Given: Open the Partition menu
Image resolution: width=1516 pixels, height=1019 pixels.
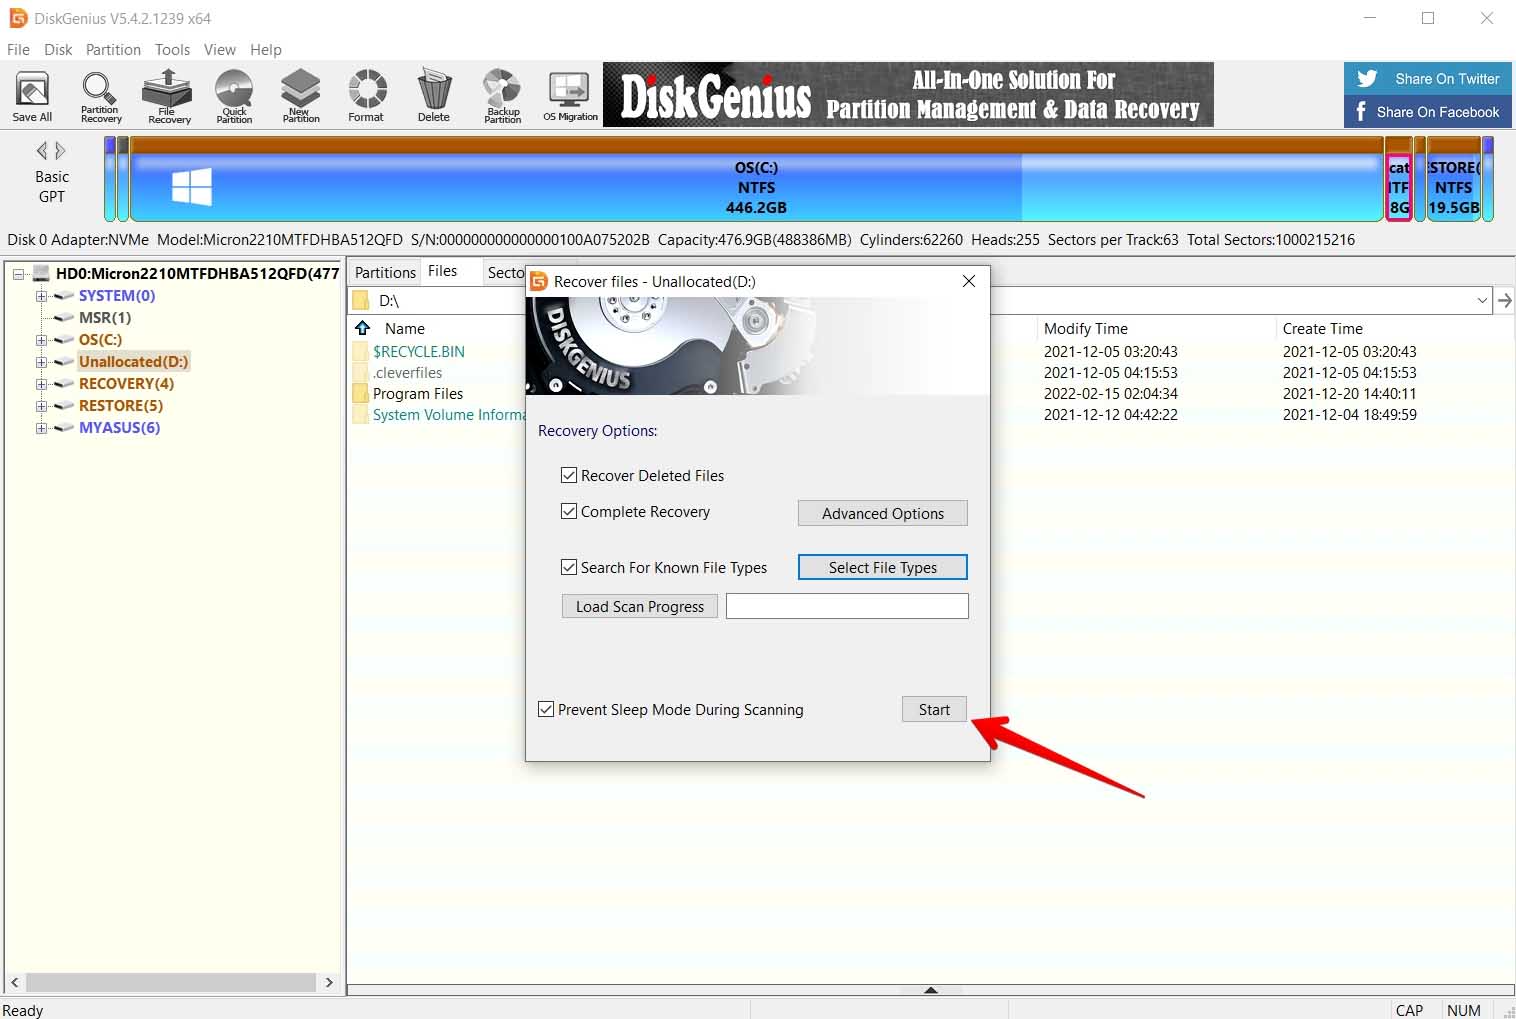Looking at the screenshot, I should click(x=113, y=49).
